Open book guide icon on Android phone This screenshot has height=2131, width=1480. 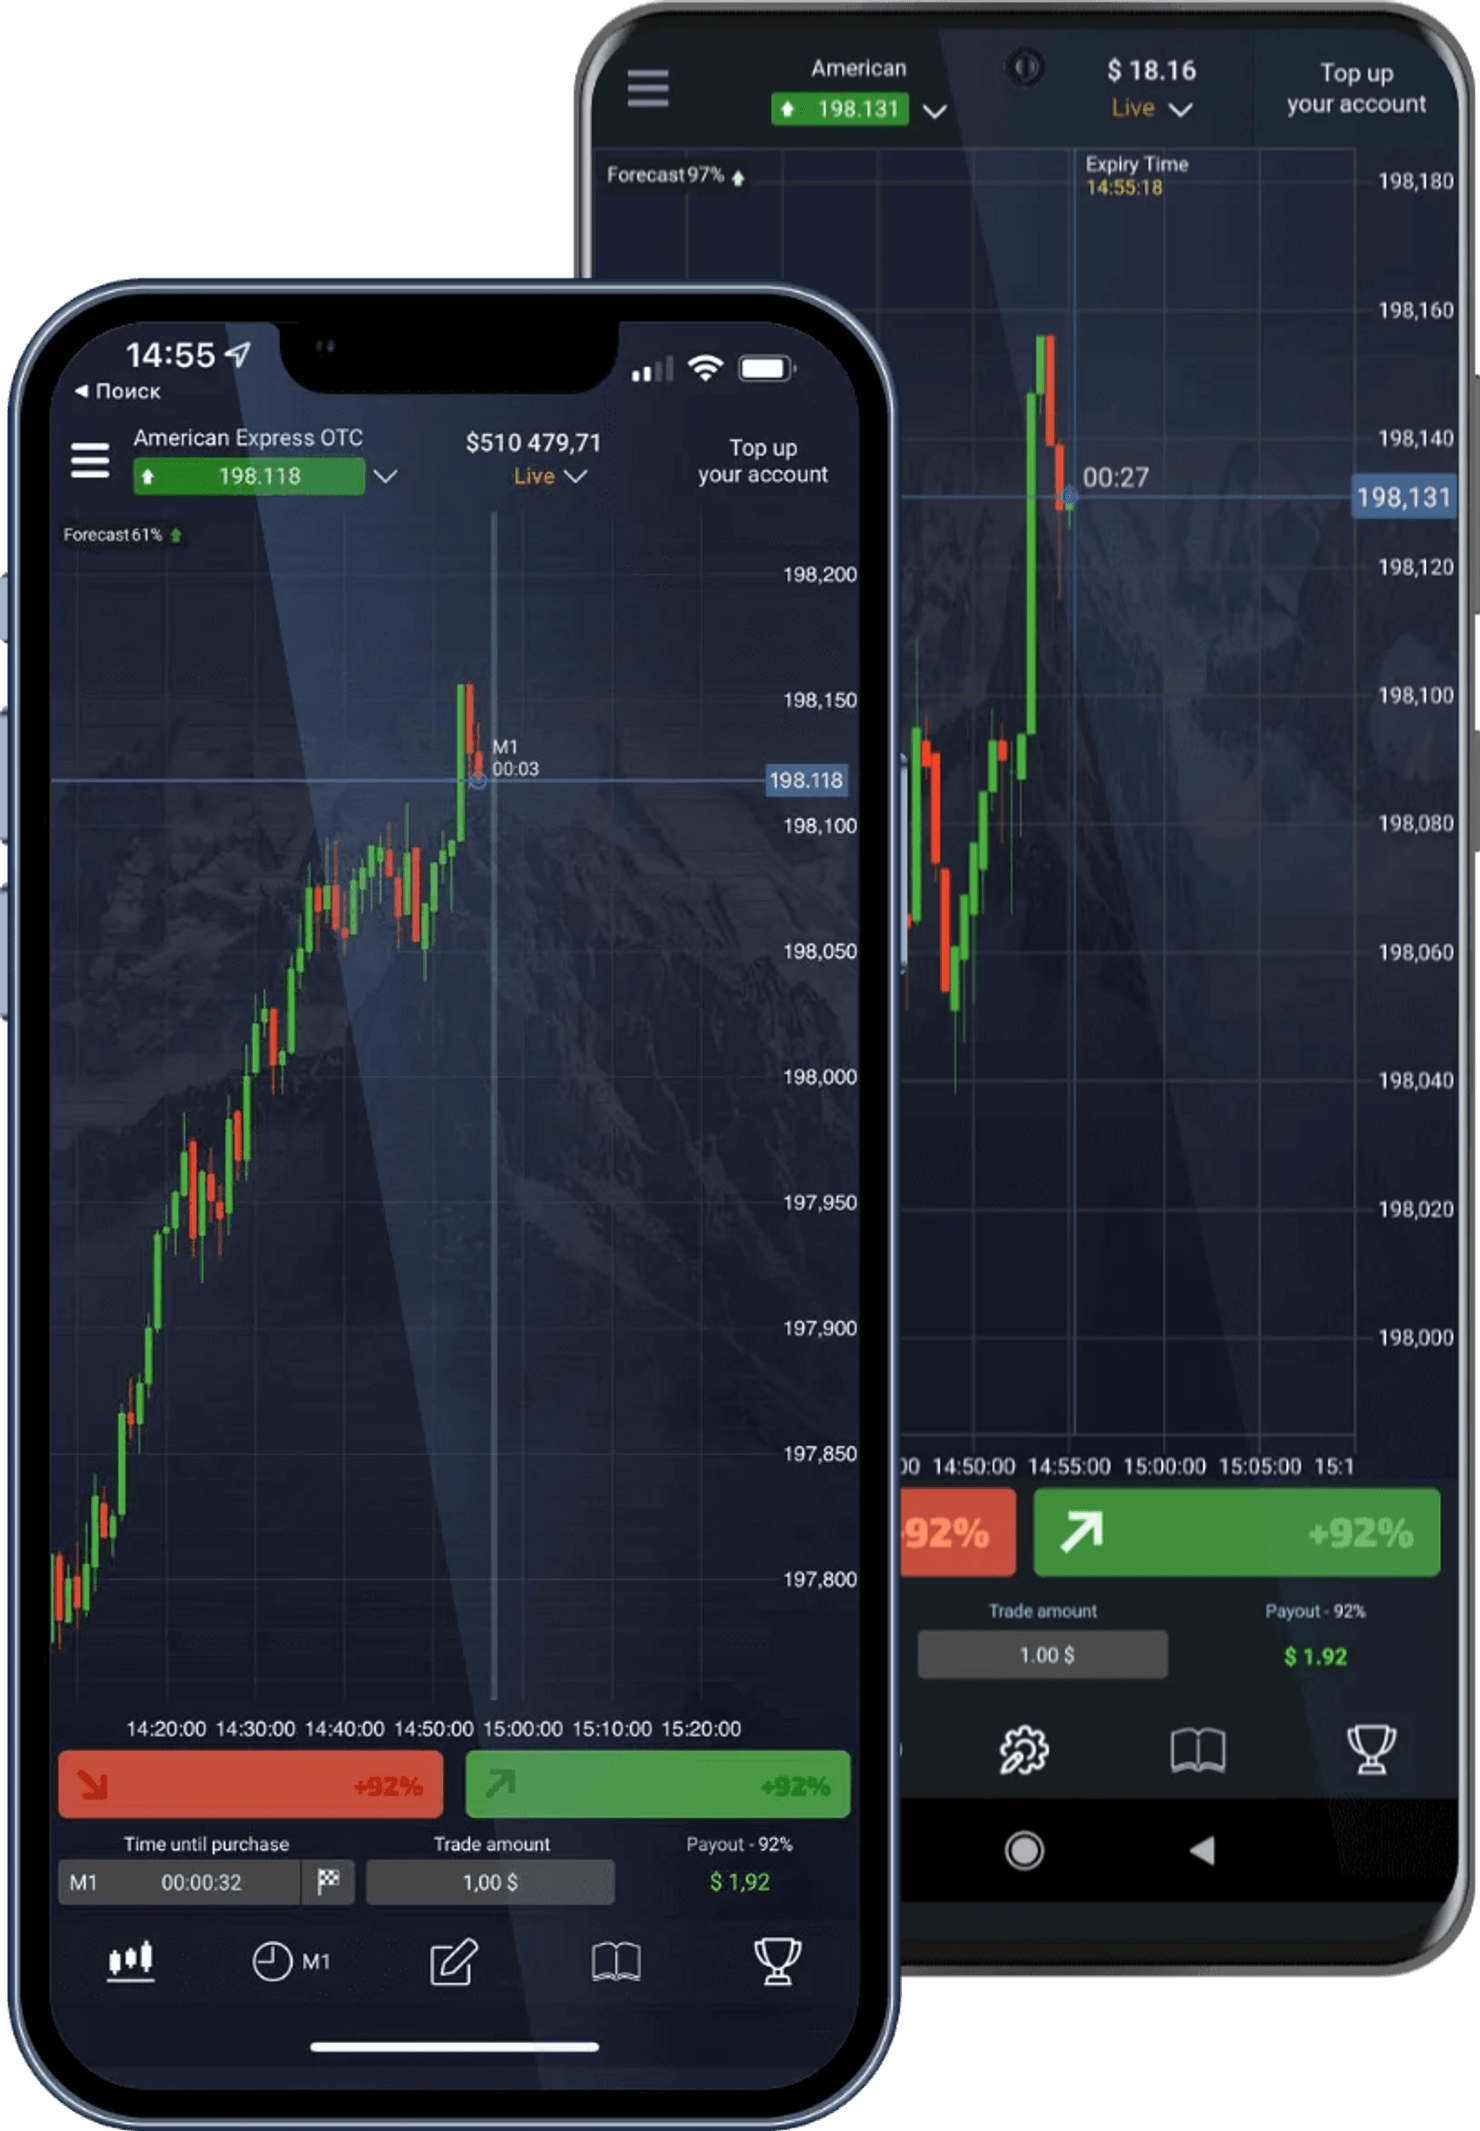tap(1197, 1750)
